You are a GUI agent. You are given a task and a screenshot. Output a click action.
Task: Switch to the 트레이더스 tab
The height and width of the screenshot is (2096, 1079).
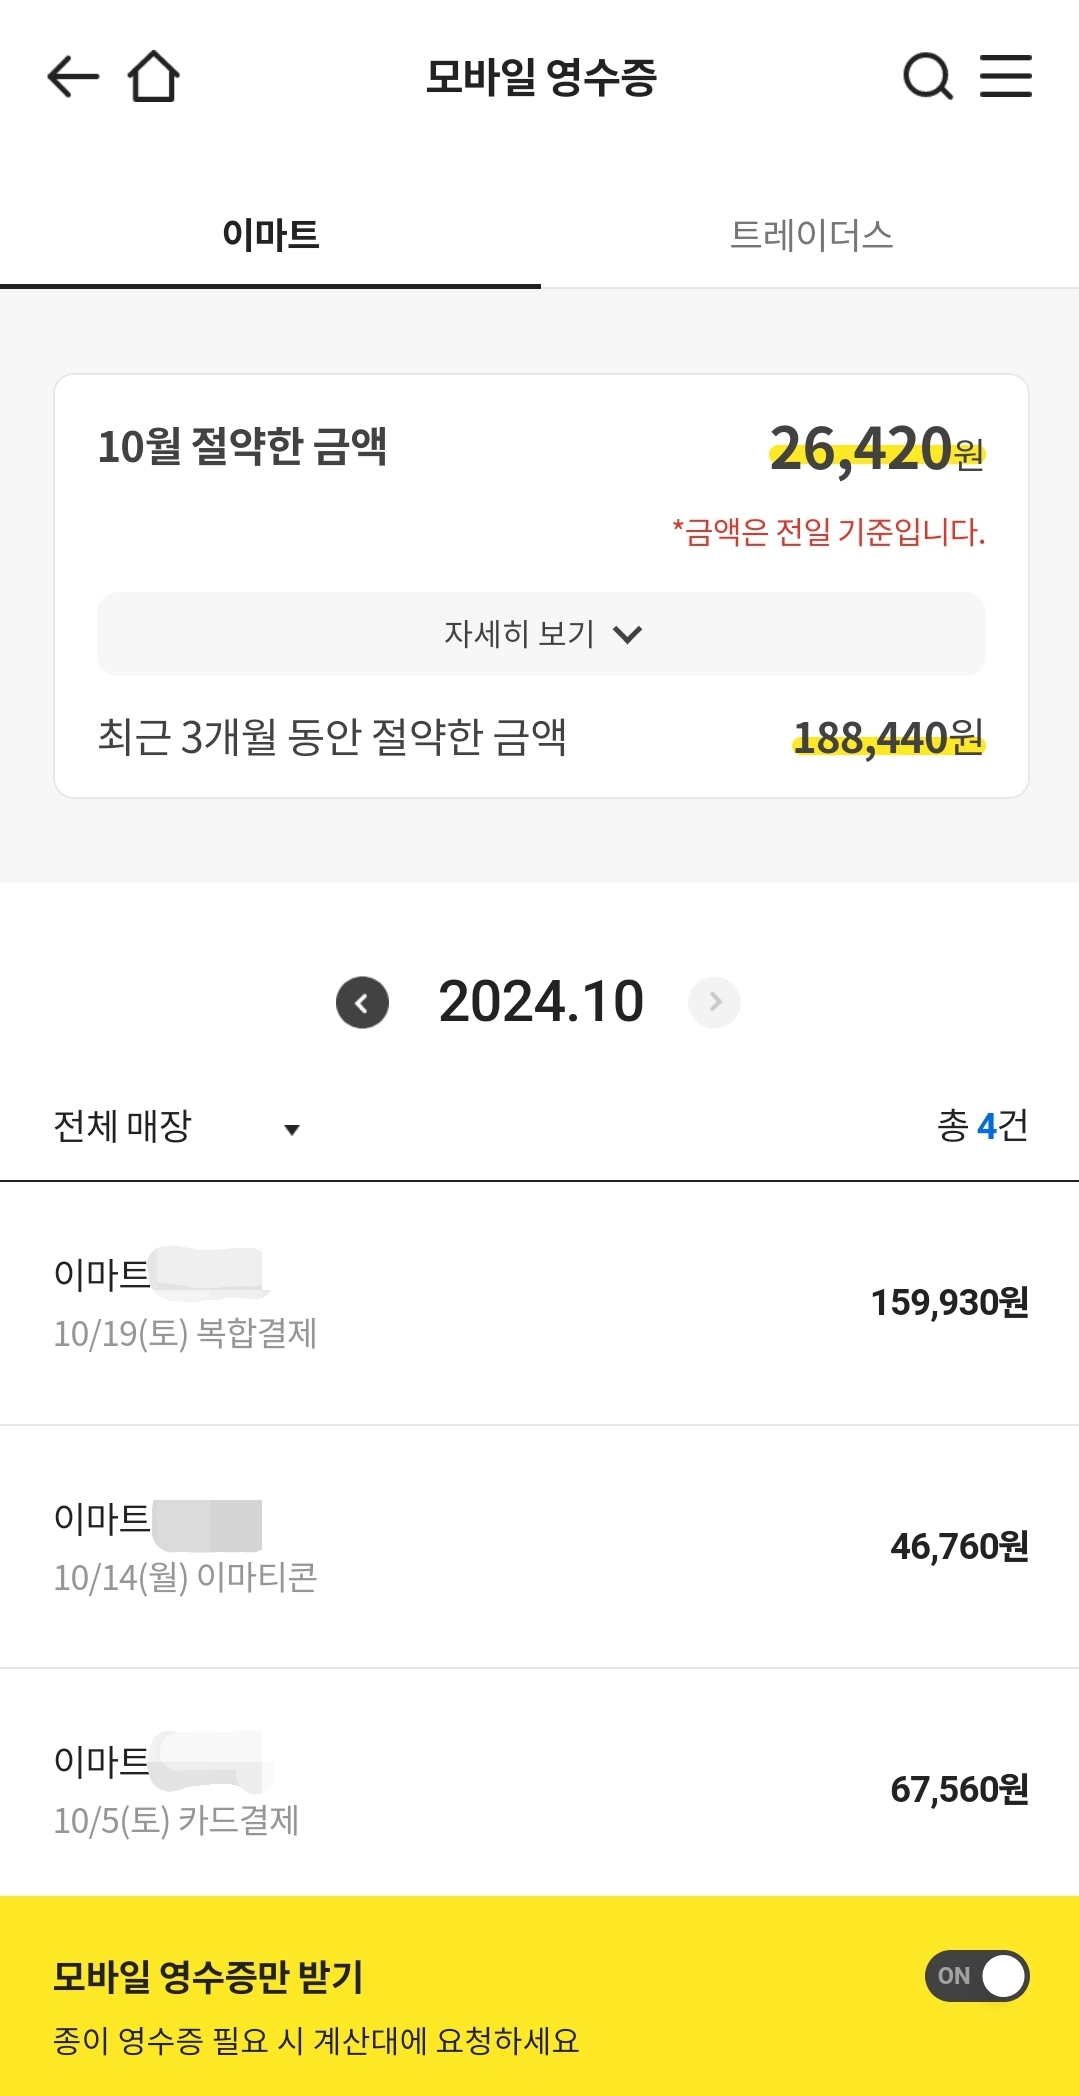pos(811,236)
